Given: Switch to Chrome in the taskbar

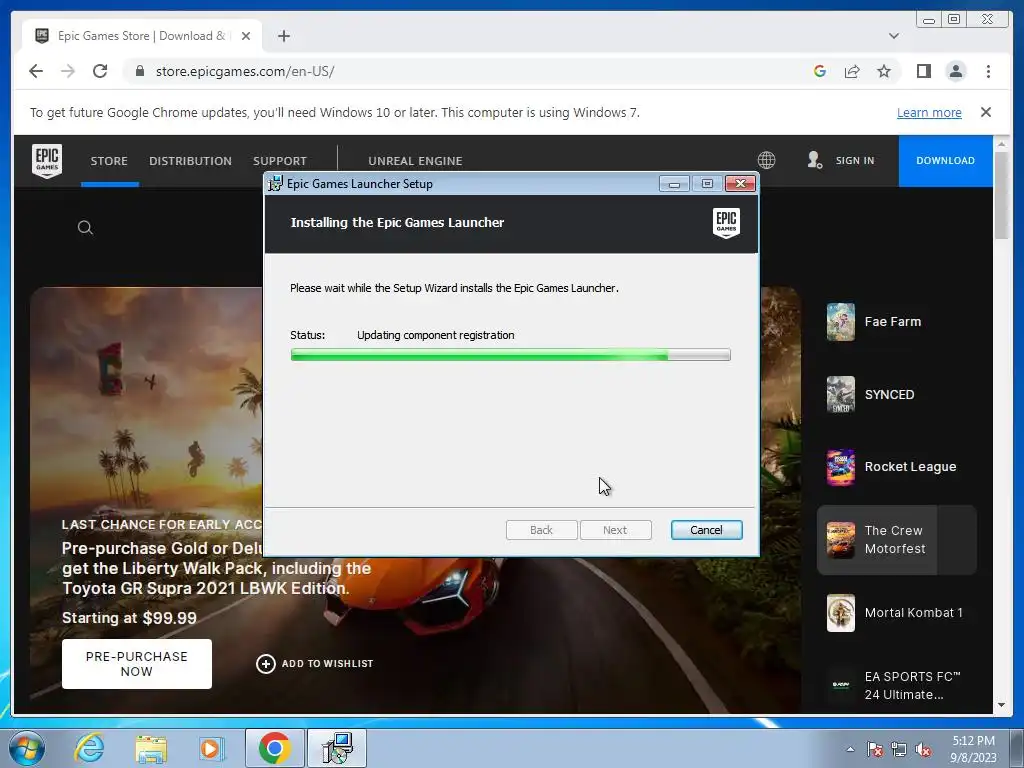Looking at the screenshot, I should click(274, 748).
